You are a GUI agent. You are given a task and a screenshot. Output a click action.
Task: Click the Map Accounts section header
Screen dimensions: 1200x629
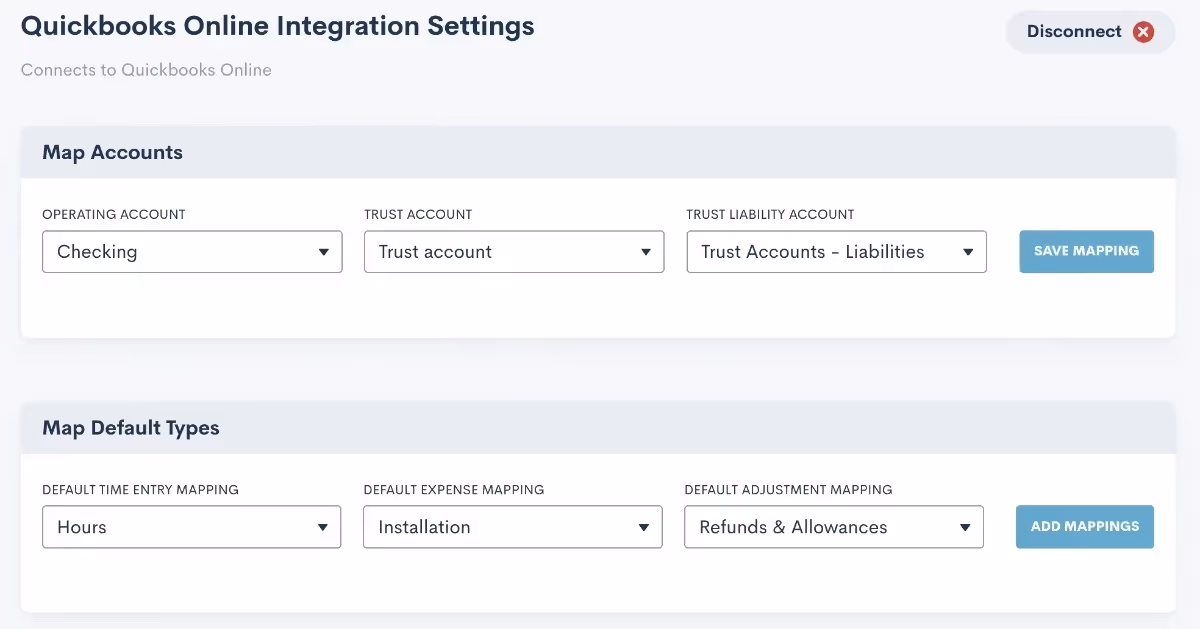[x=112, y=153]
